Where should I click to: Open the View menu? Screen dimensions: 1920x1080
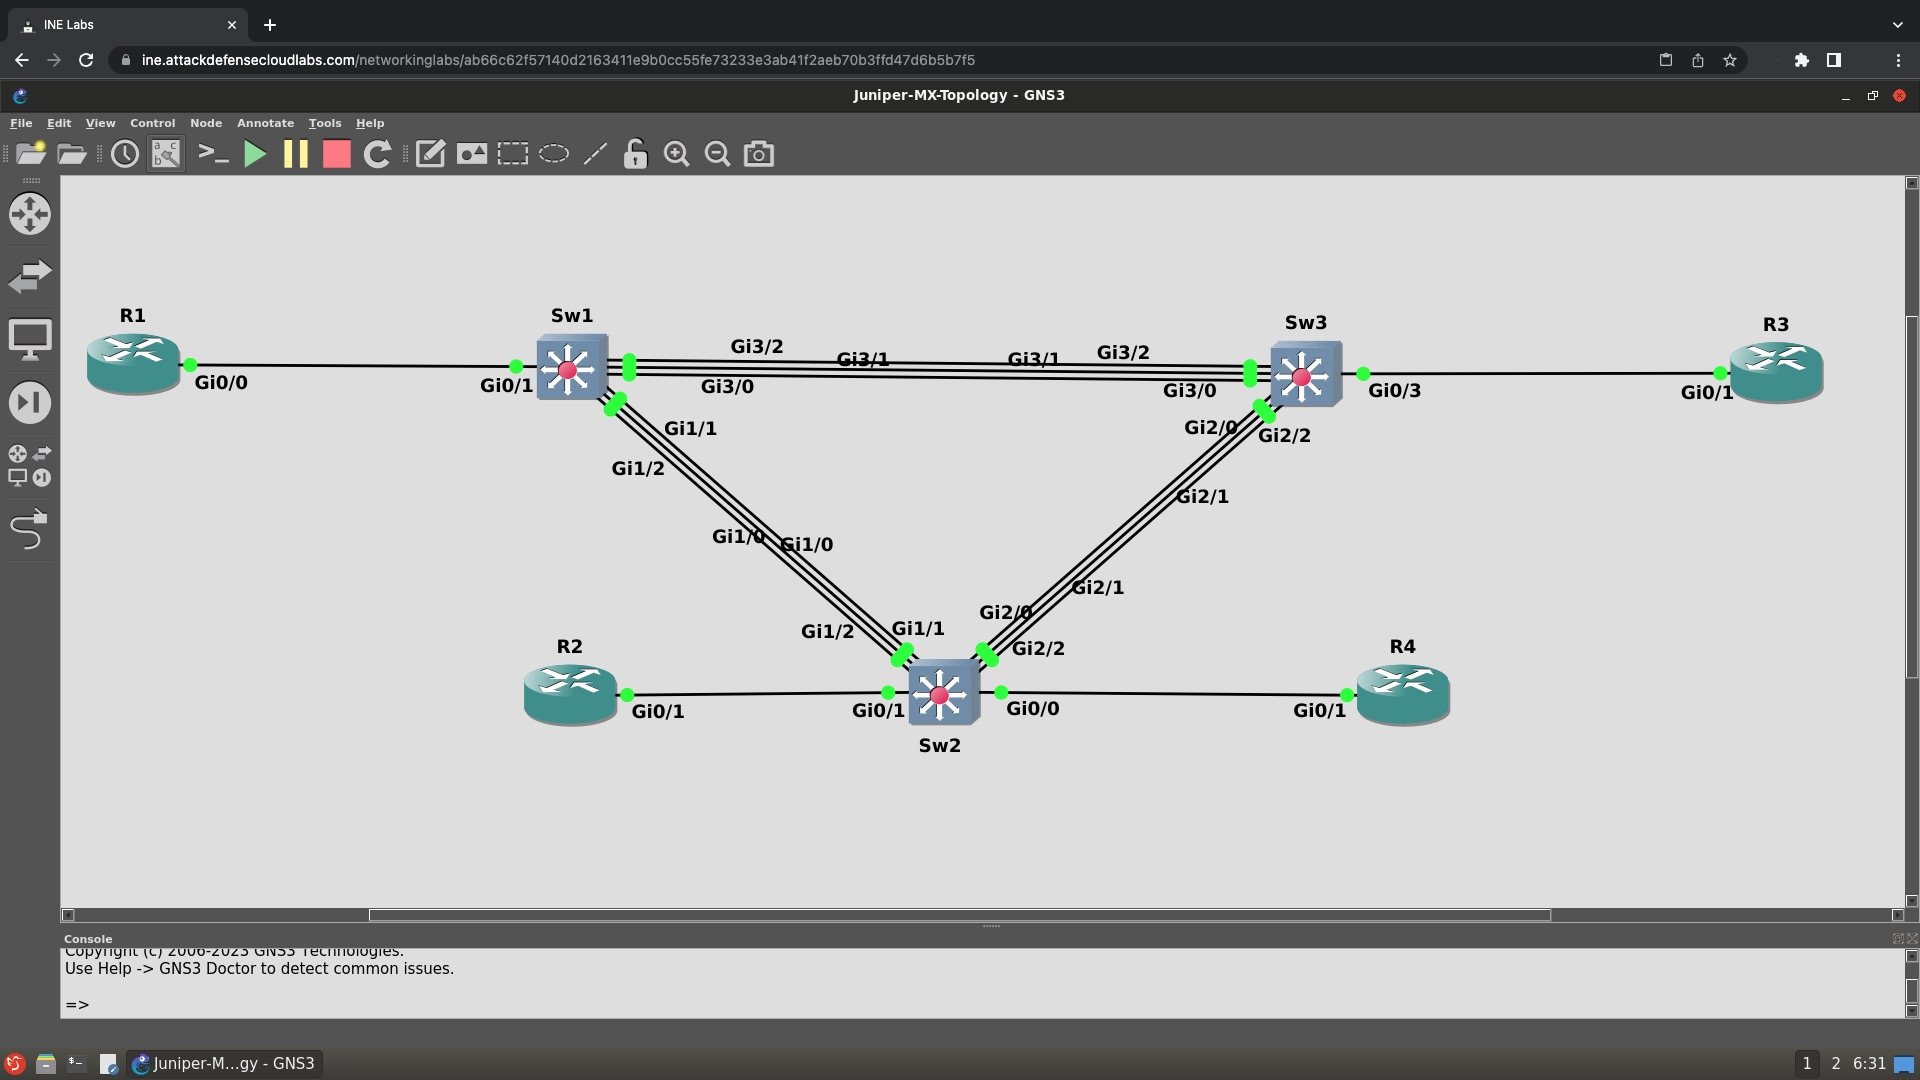[100, 123]
